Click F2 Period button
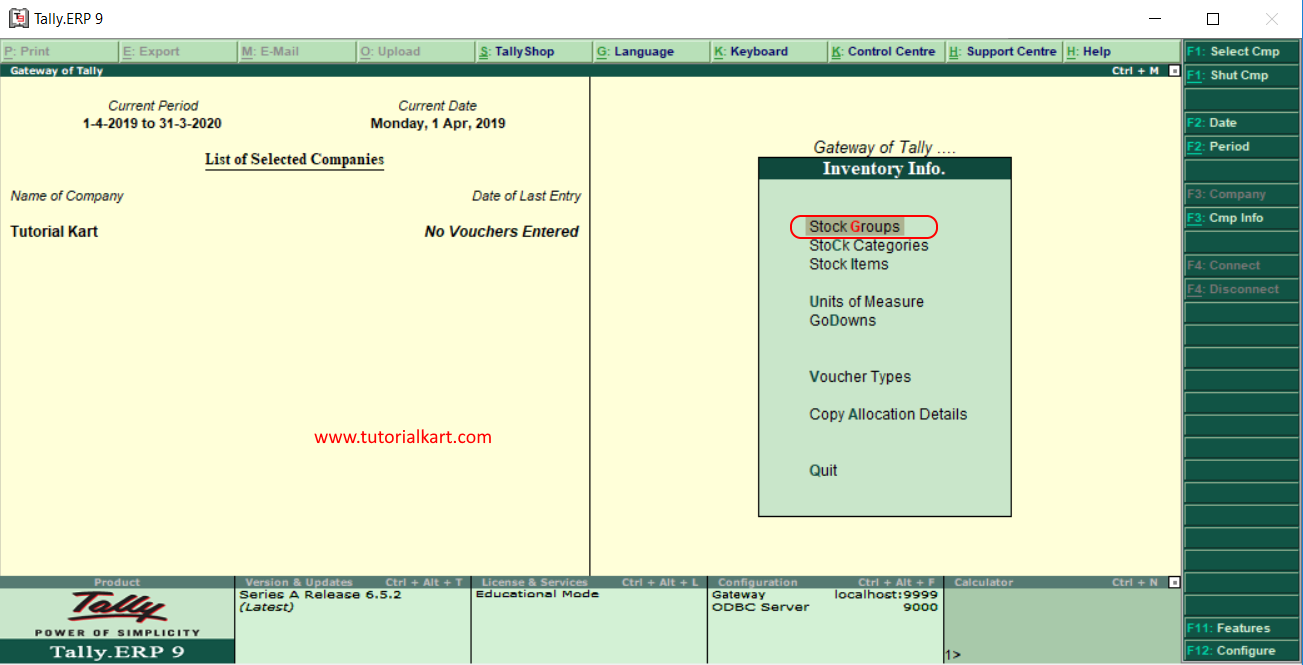 tap(1243, 147)
